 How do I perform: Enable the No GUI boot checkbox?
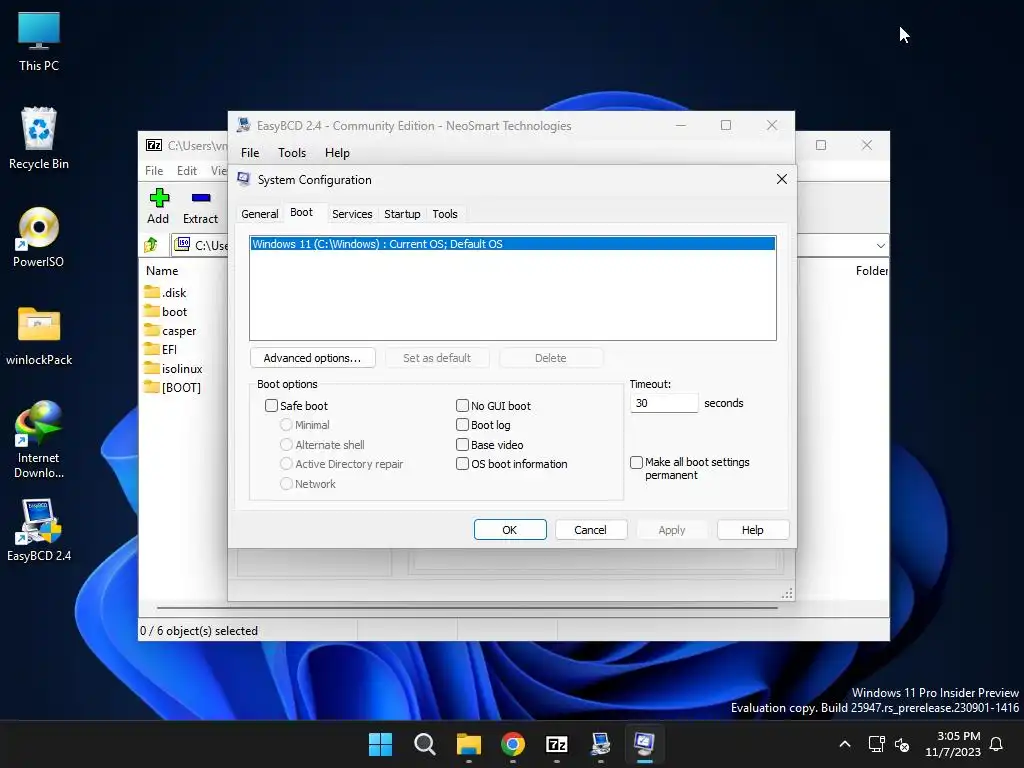tap(462, 406)
